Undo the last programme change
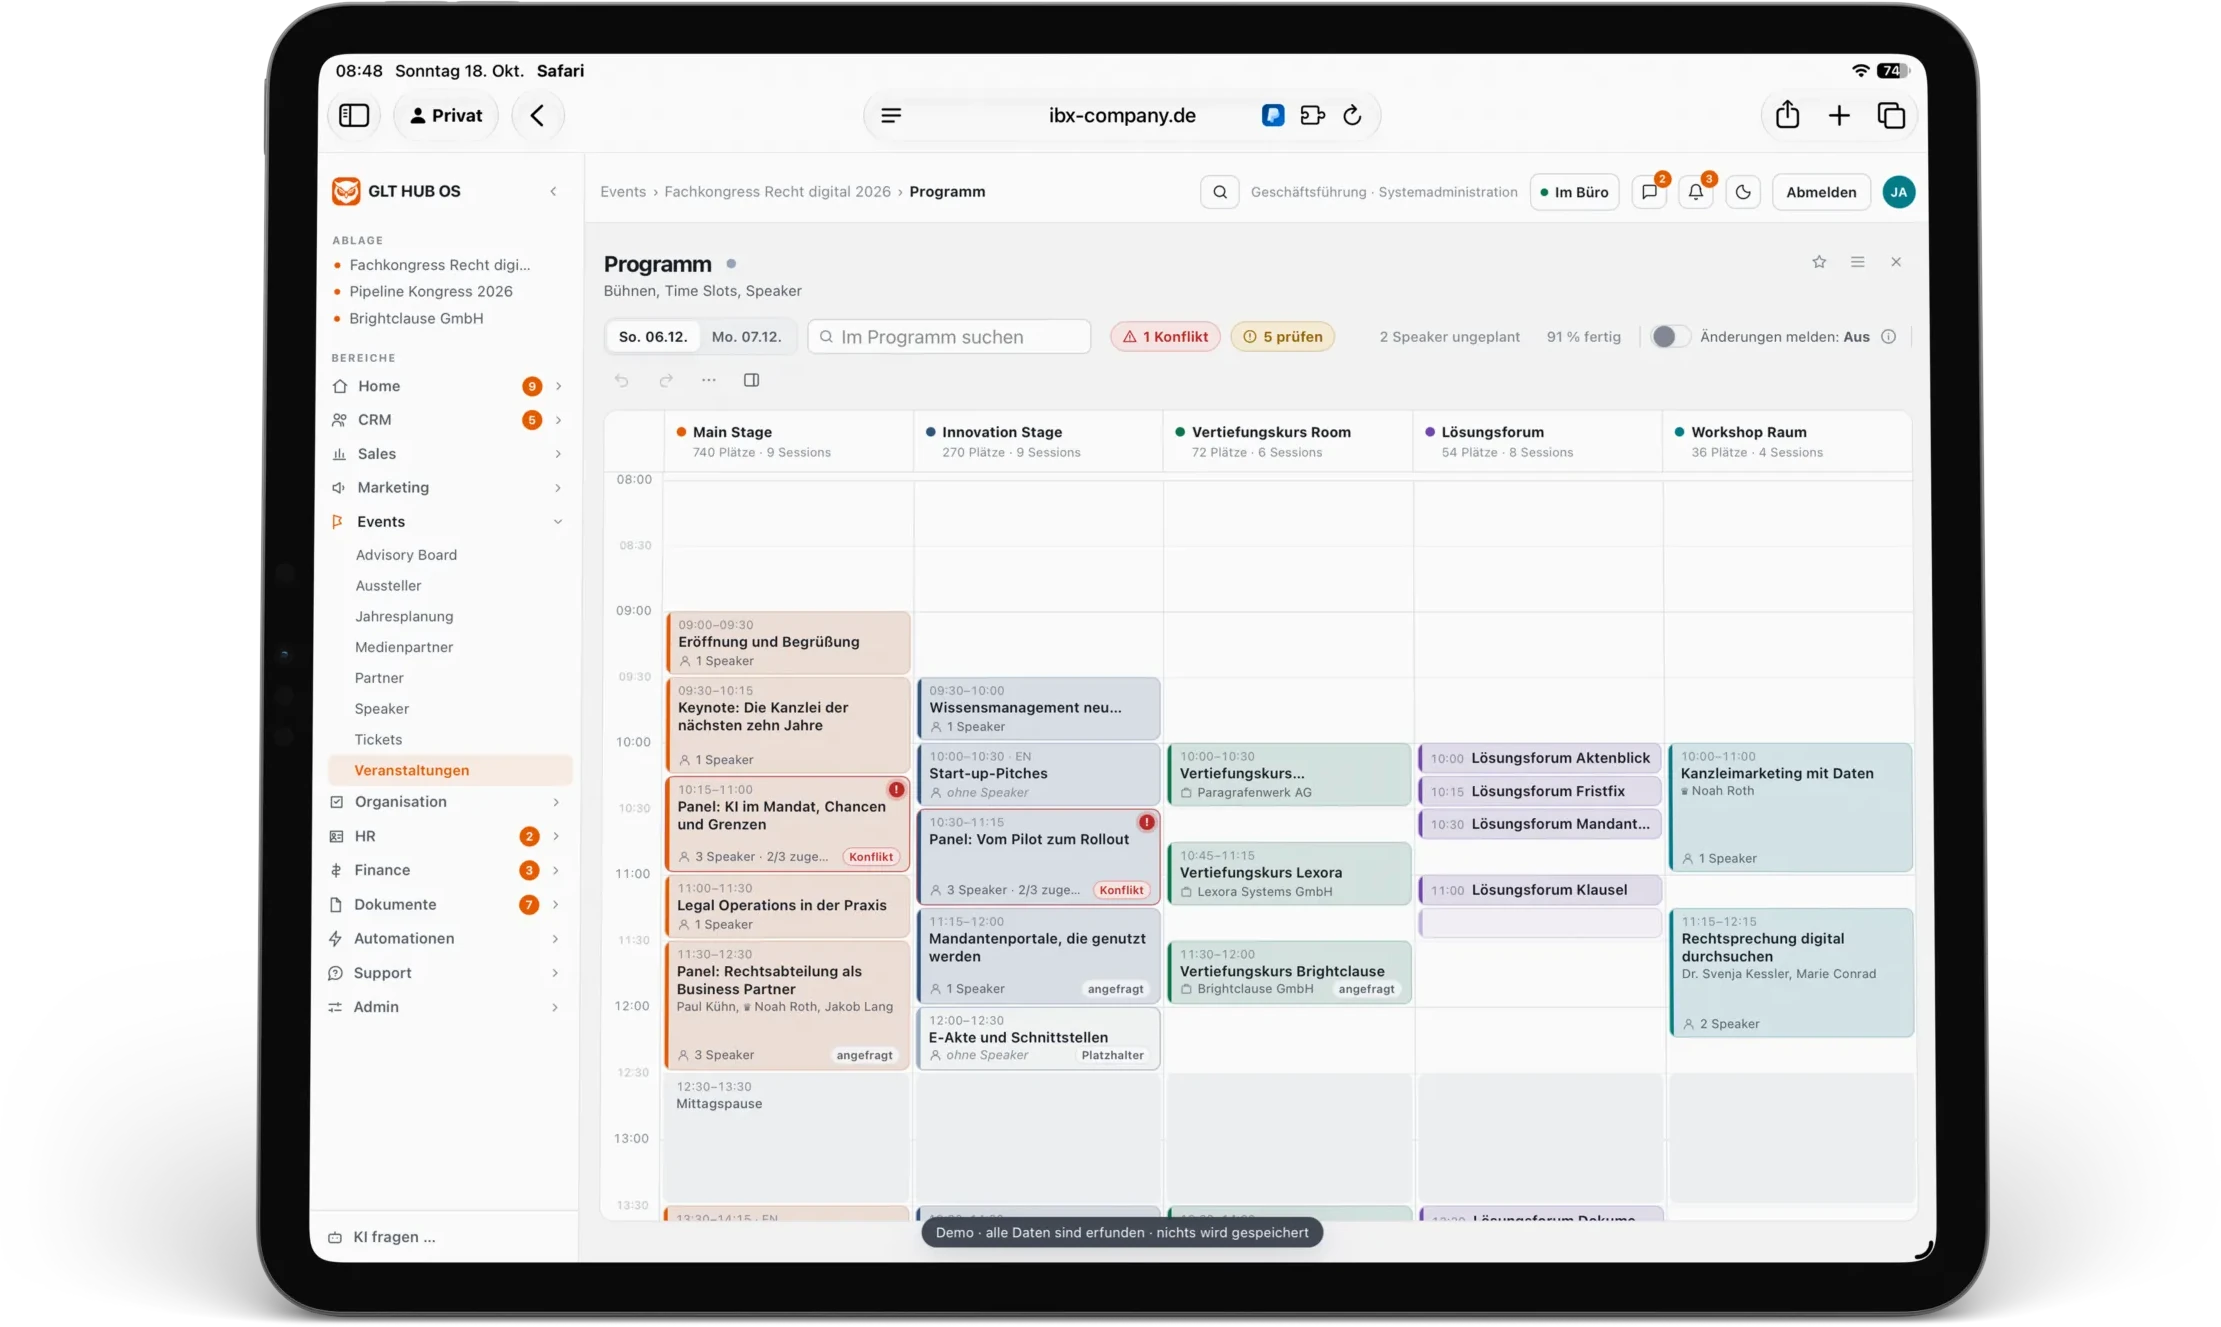2221x1327 pixels. pyautogui.click(x=622, y=380)
